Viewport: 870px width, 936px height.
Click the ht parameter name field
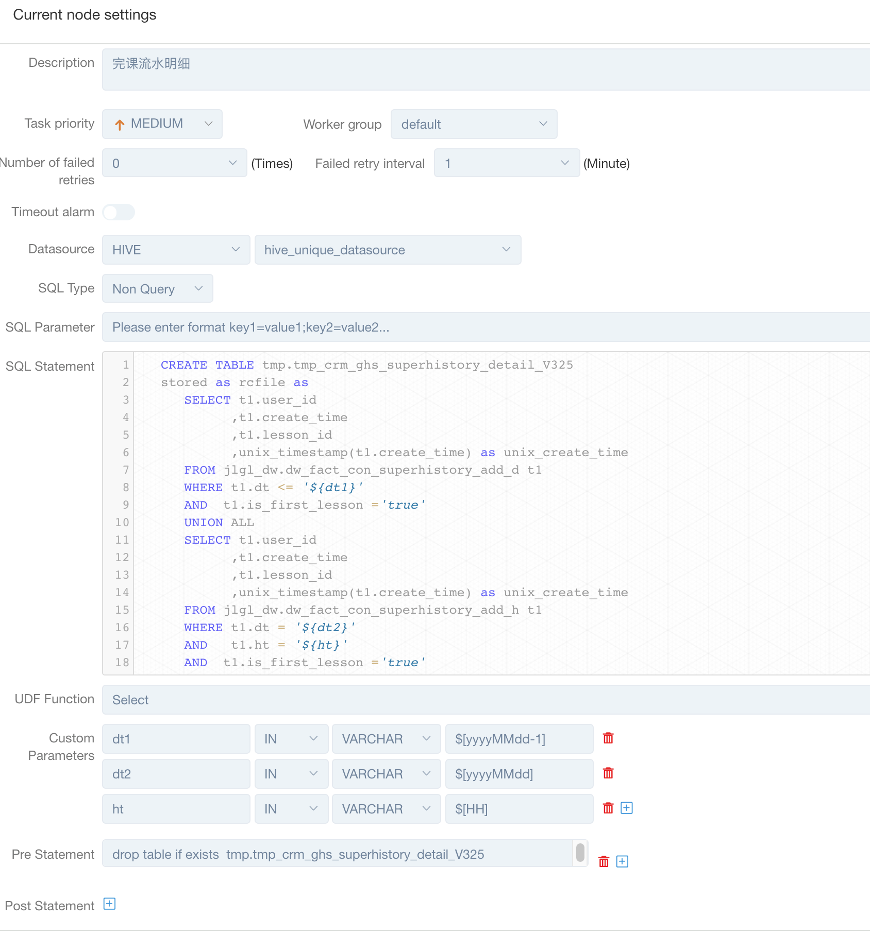(176, 809)
